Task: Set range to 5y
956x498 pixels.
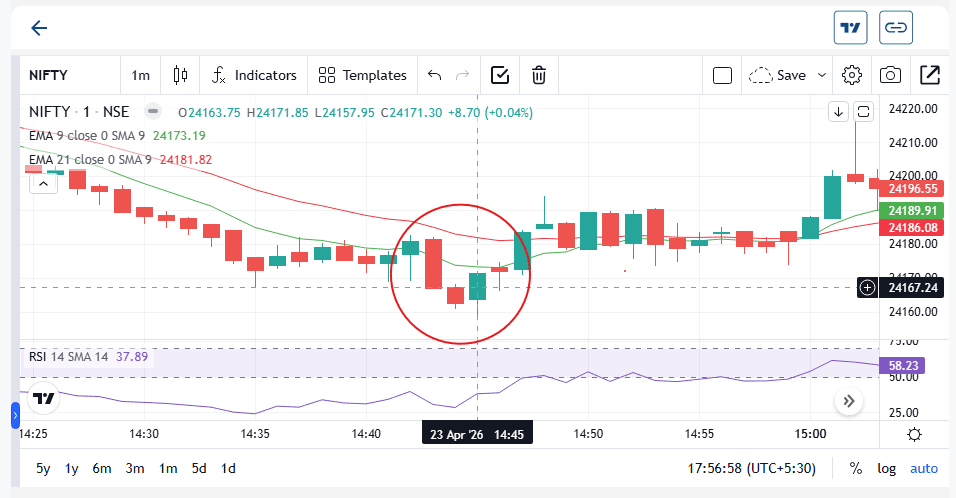Action: pos(43,468)
